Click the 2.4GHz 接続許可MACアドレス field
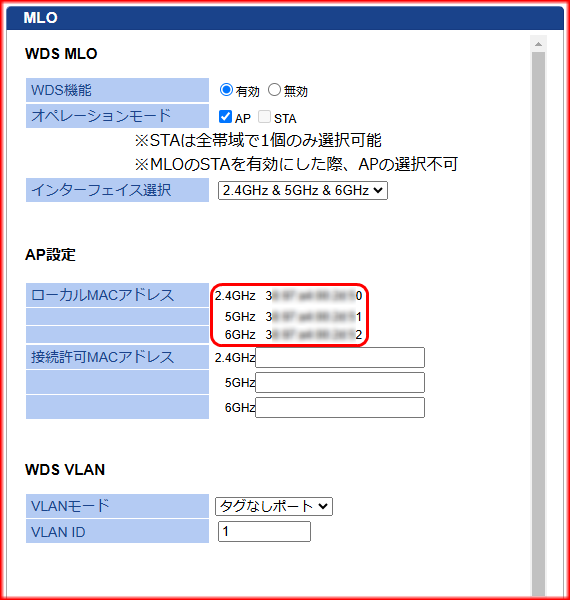 coord(340,357)
